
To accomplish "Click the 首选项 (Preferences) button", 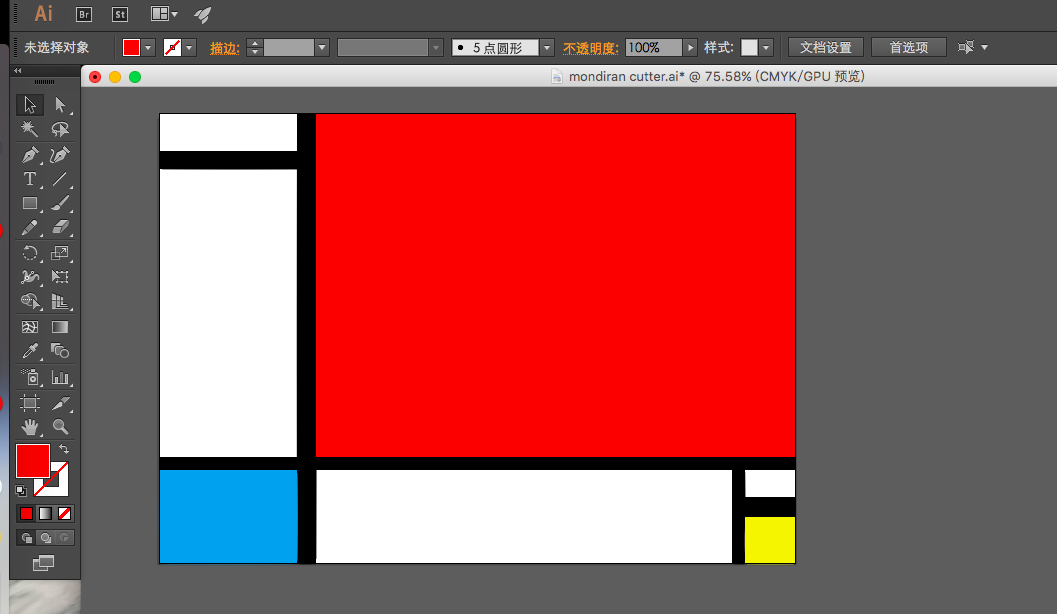I will (x=909, y=47).
